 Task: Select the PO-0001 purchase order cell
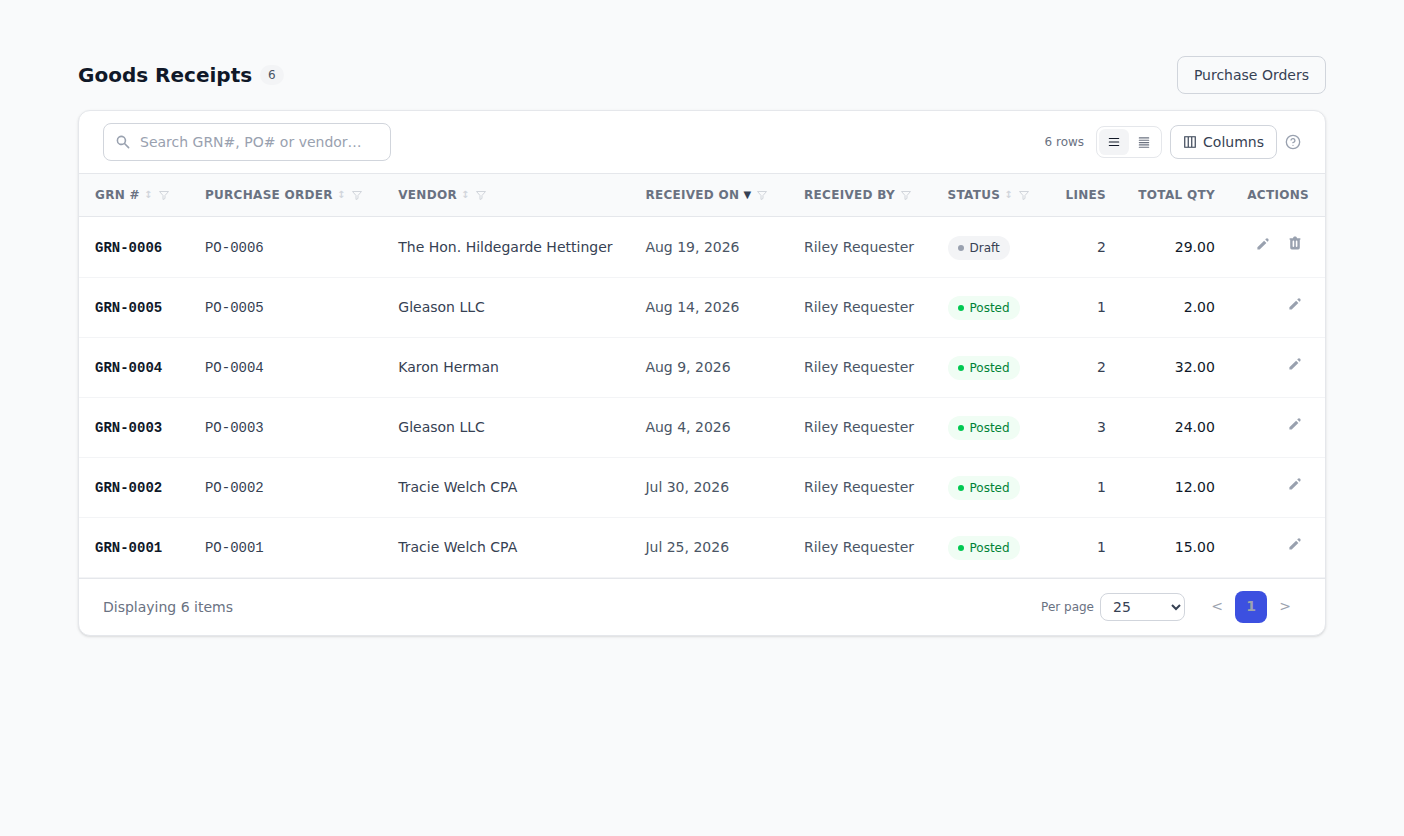click(234, 548)
